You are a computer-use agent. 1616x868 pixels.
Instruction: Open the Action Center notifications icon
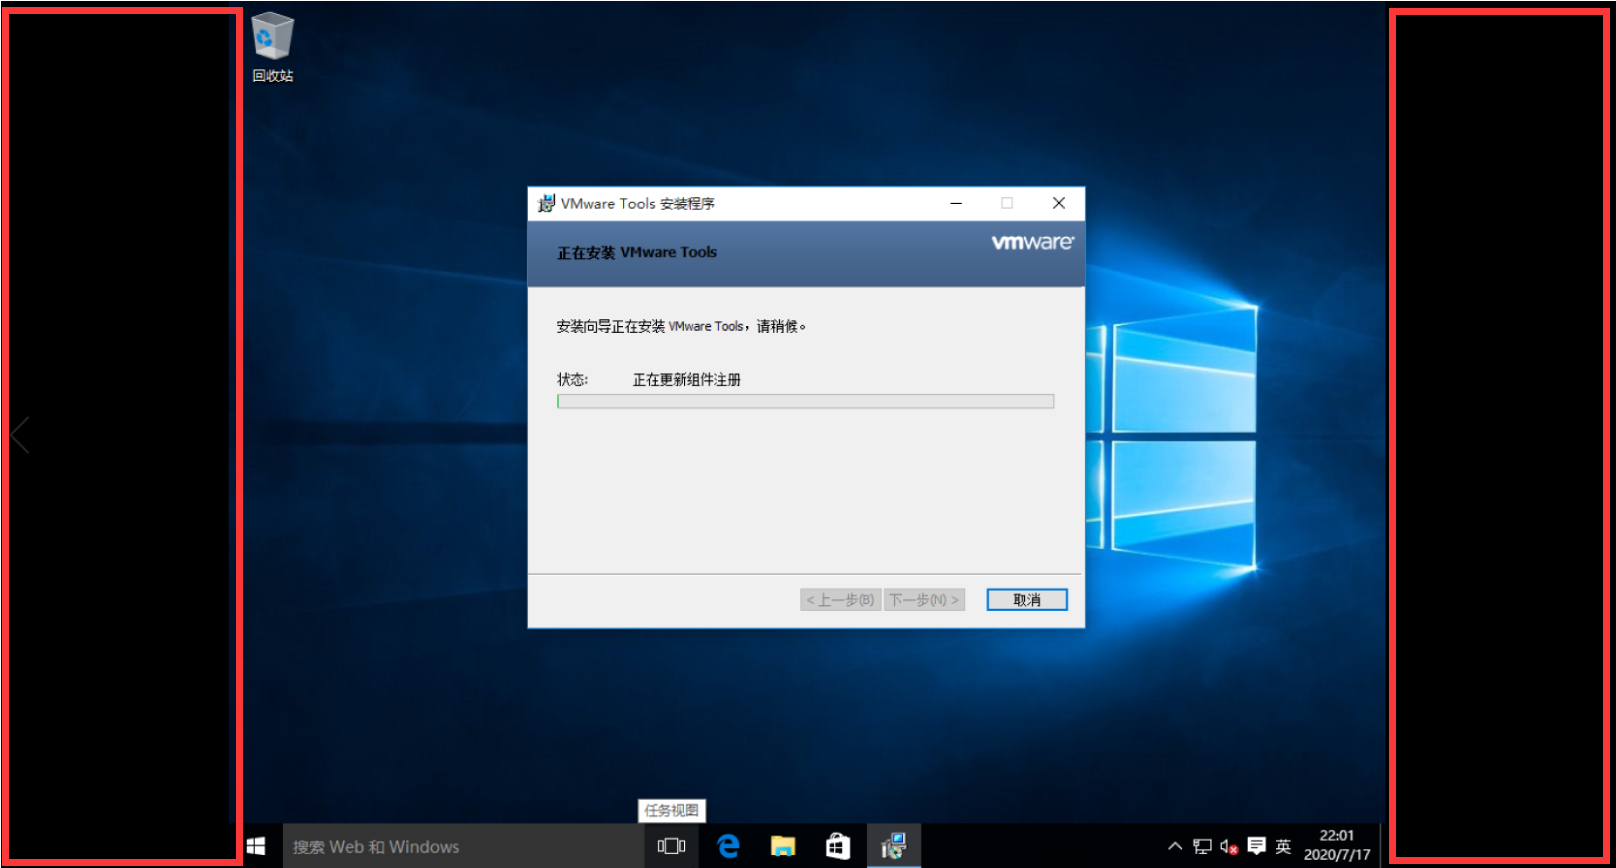1257,846
